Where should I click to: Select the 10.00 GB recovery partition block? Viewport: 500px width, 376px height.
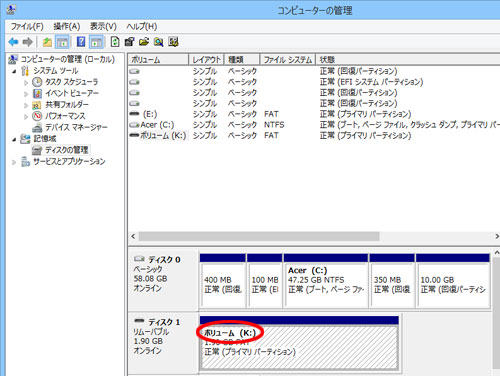pyautogui.click(x=453, y=281)
